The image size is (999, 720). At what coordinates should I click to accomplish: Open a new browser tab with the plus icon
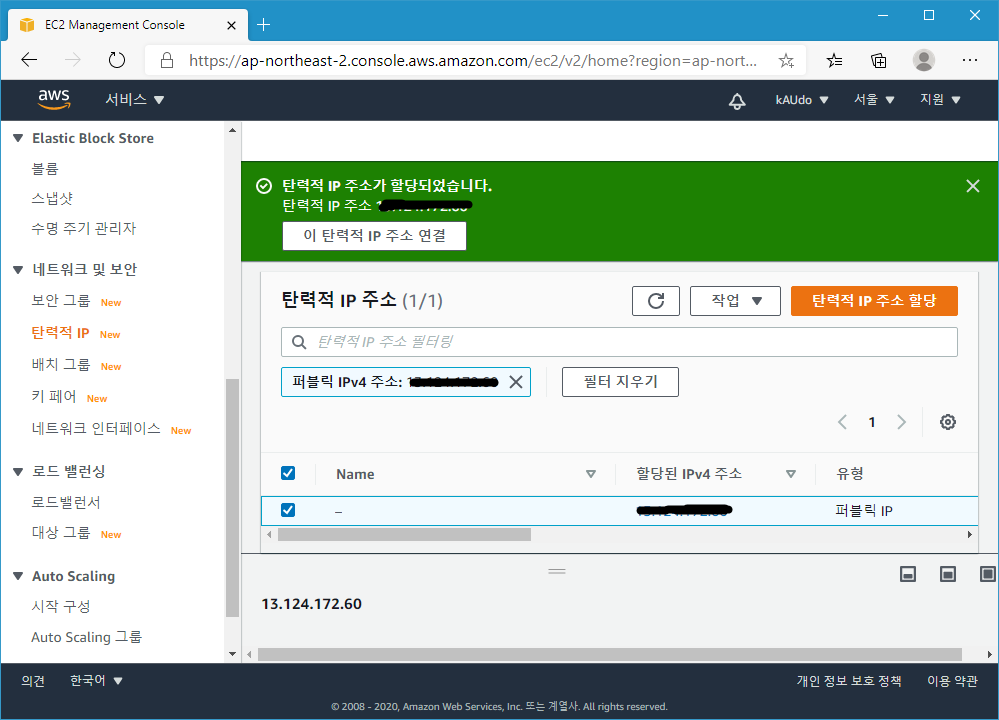[263, 25]
